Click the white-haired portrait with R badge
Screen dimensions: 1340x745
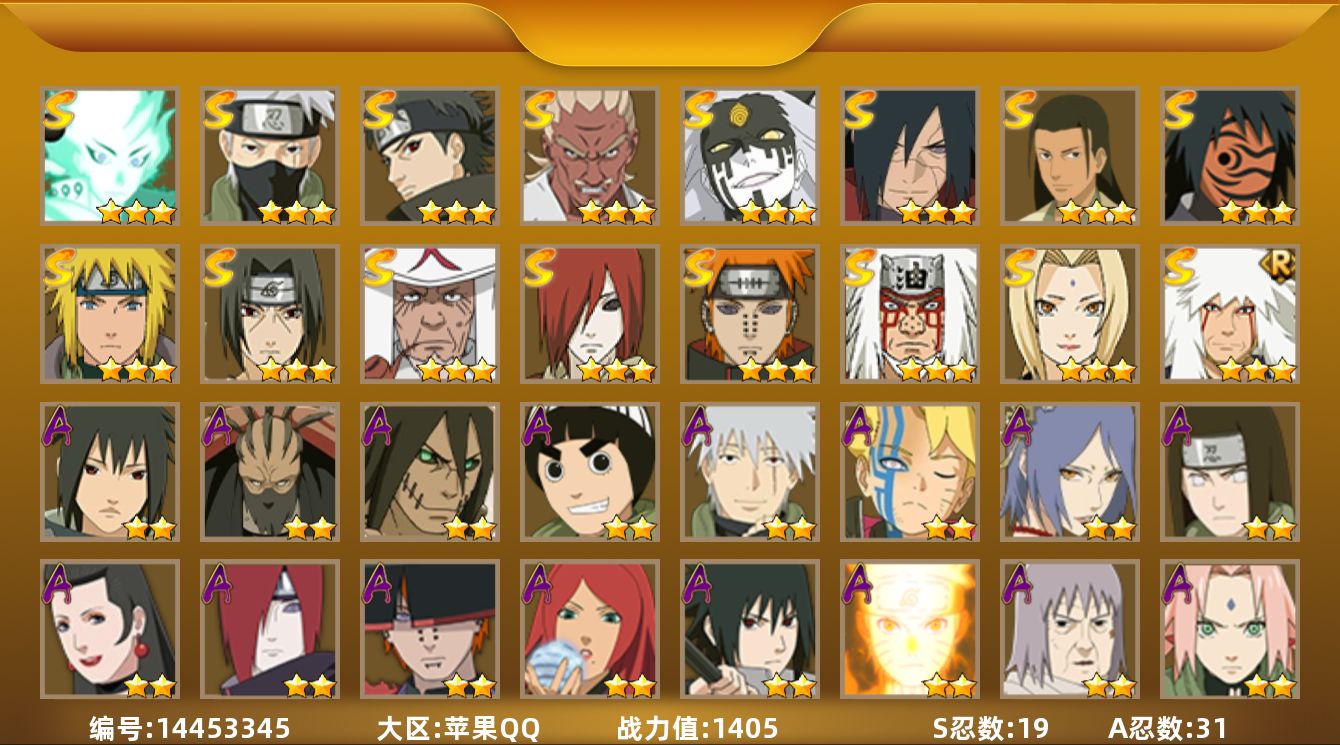tap(1230, 314)
